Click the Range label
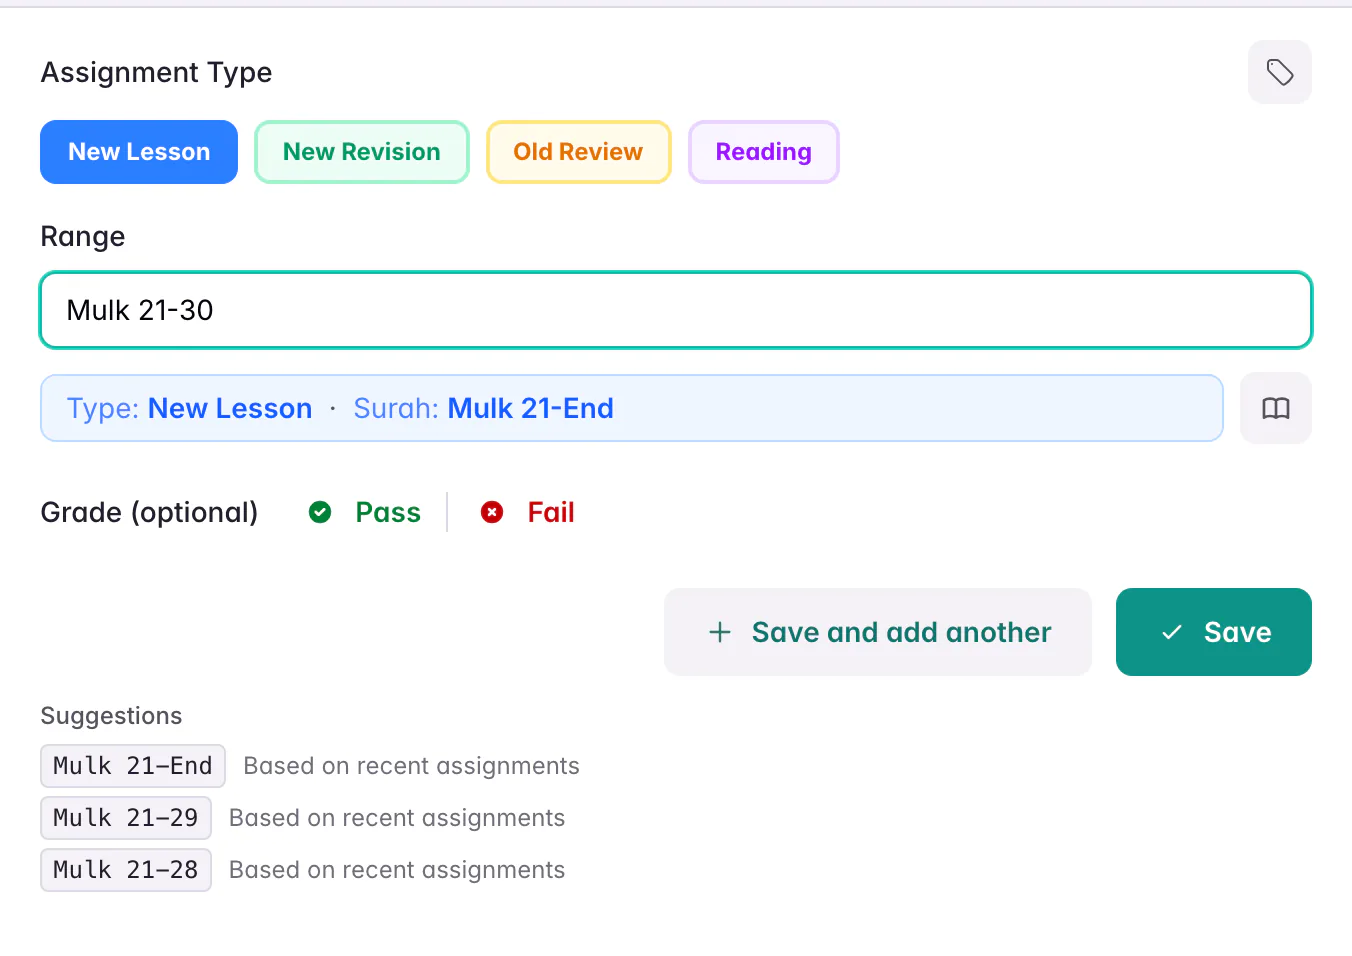Viewport: 1352px width, 956px height. click(x=83, y=237)
